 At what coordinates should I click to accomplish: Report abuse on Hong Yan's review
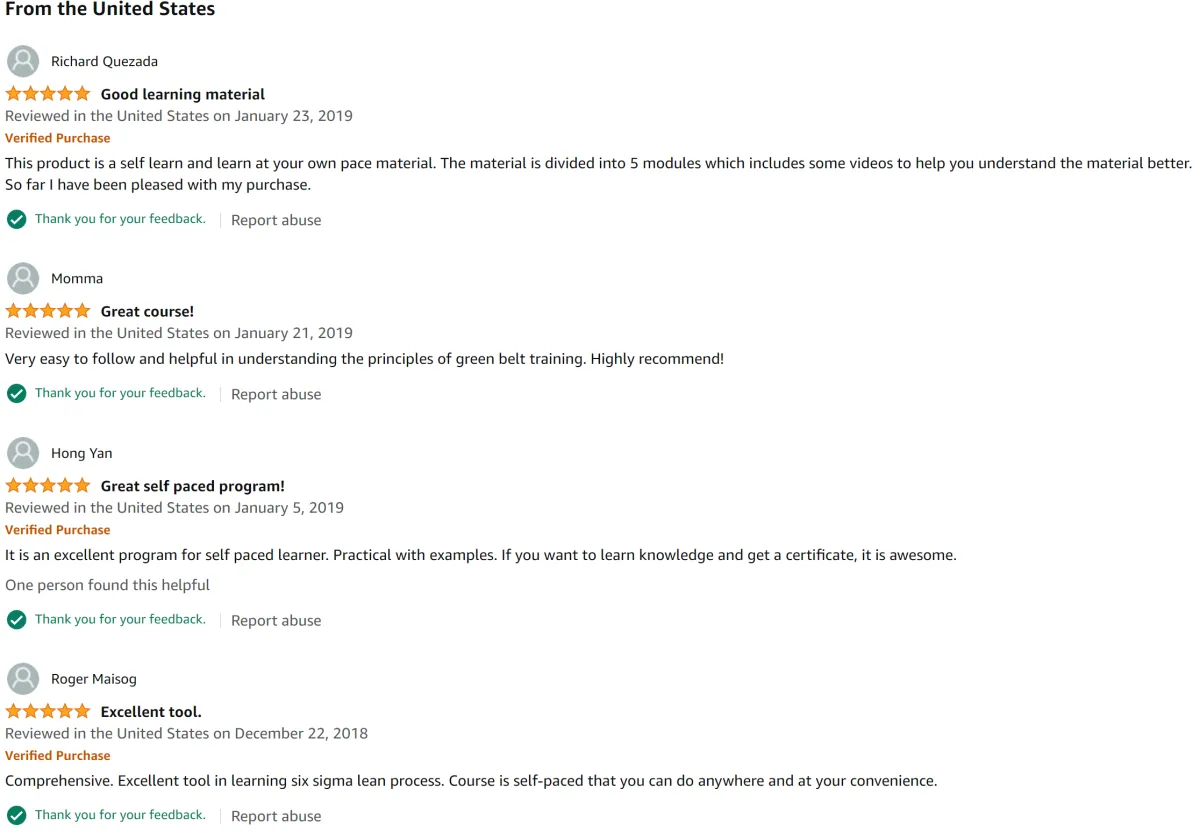click(x=276, y=620)
